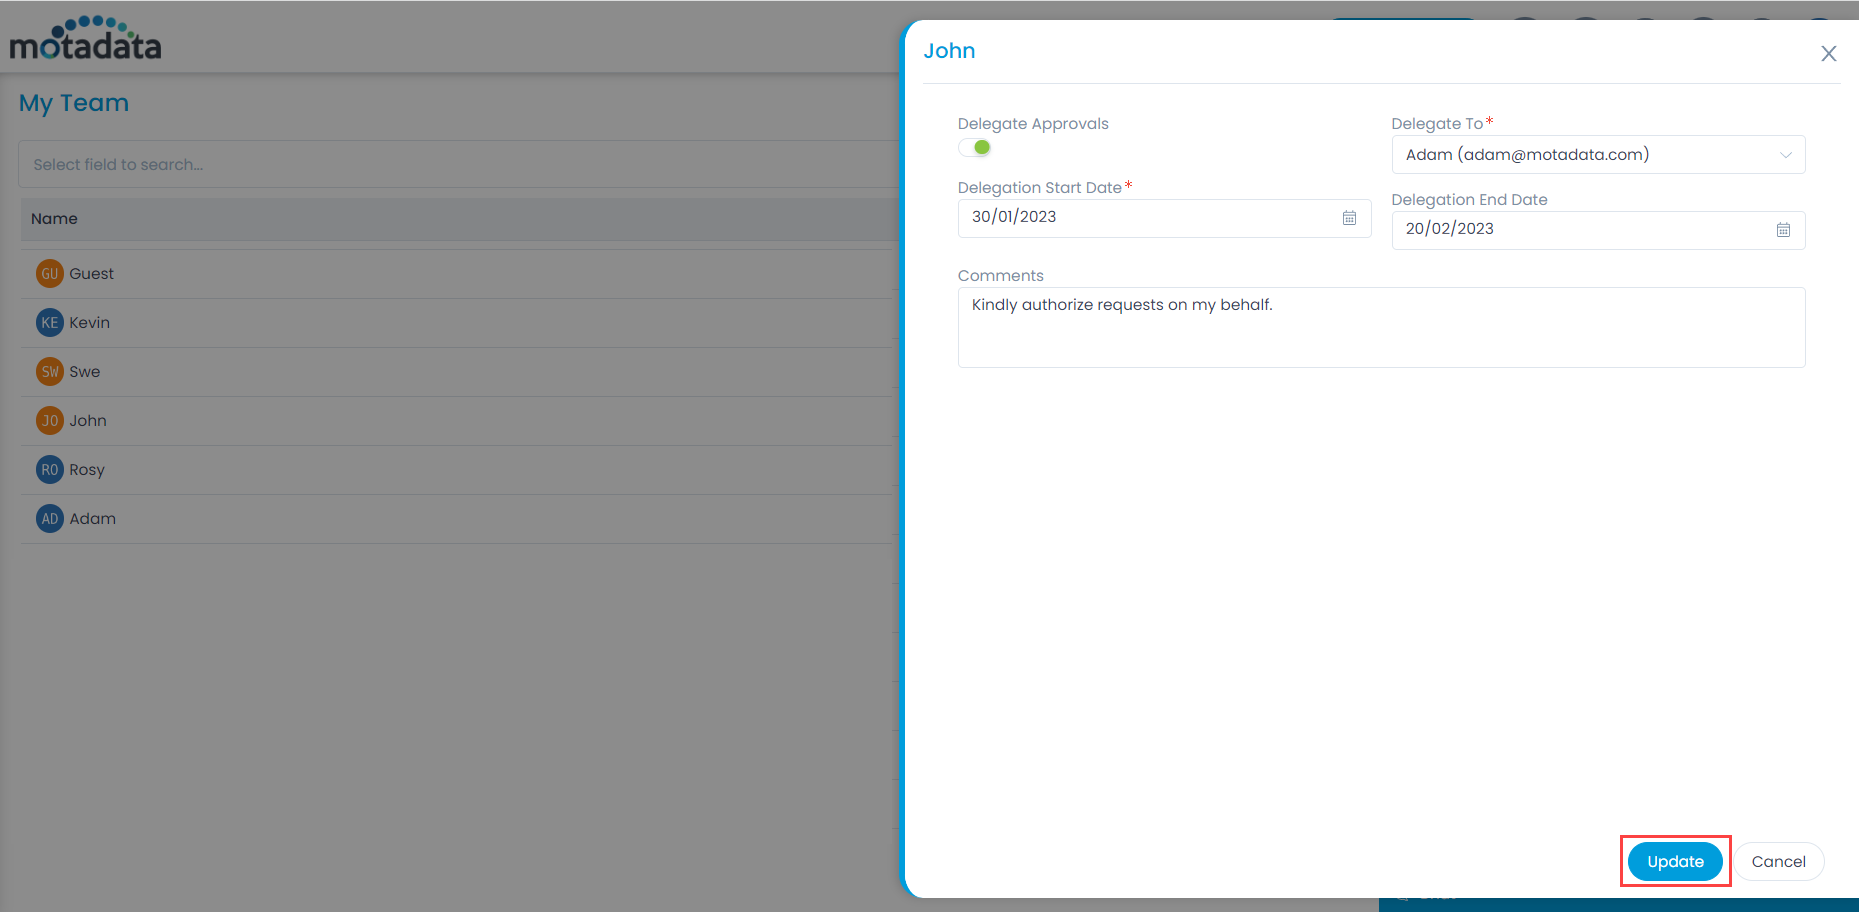Click the Delegation End Date field
The height and width of the screenshot is (912, 1859).
pyautogui.click(x=1580, y=230)
